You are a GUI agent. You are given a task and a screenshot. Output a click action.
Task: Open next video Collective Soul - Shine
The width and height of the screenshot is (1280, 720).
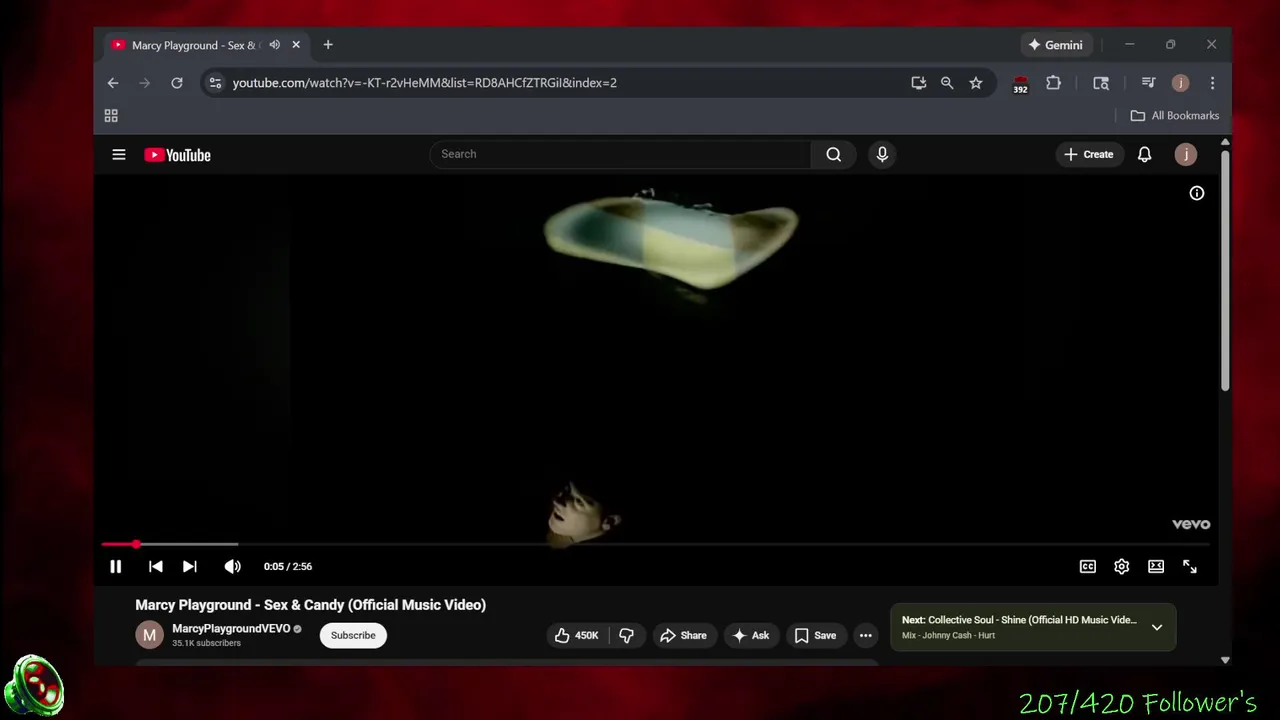1019,620
